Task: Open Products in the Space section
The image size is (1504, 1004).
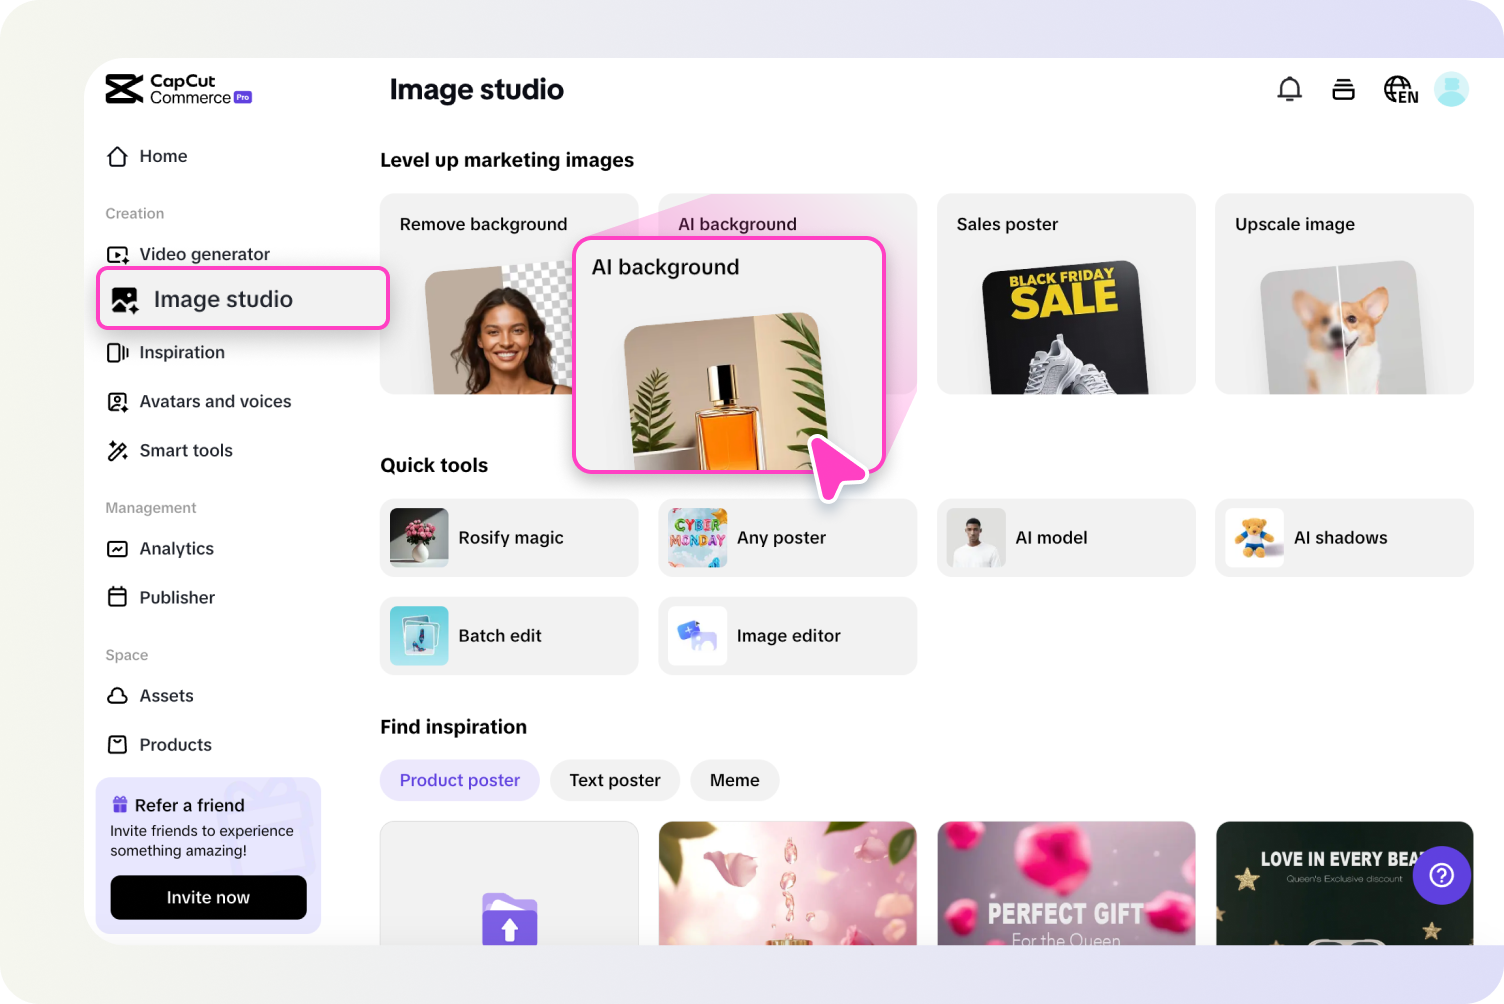Action: (x=175, y=744)
